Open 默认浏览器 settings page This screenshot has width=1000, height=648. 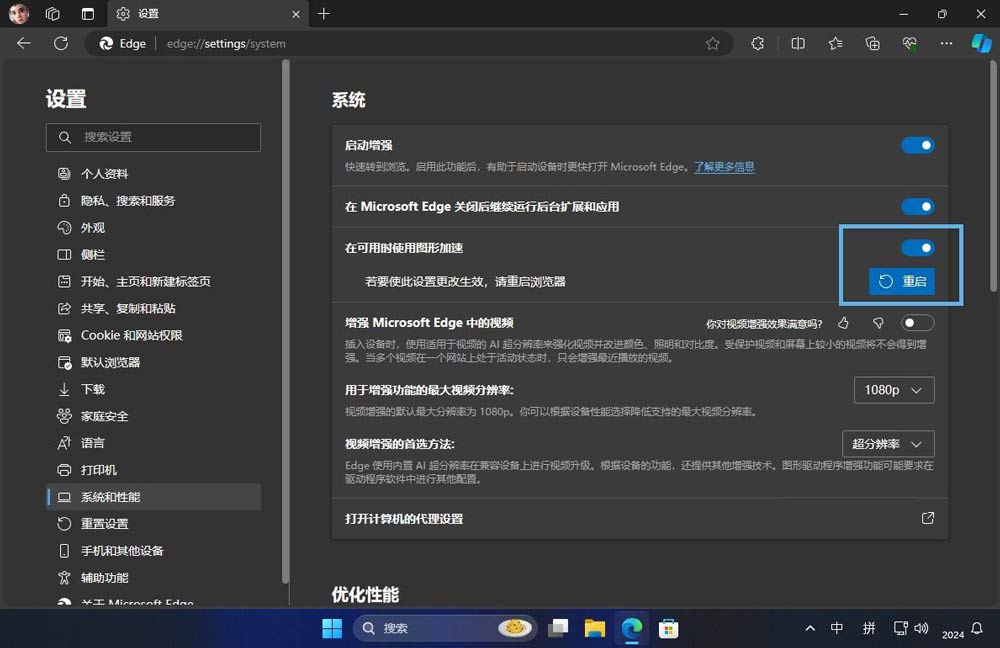pos(153,362)
